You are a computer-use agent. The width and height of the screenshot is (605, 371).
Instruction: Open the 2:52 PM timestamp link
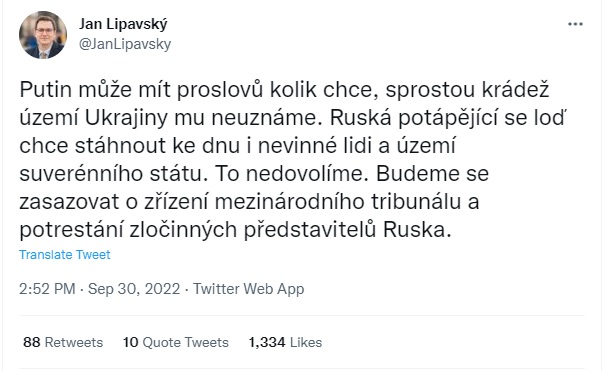tap(47, 289)
